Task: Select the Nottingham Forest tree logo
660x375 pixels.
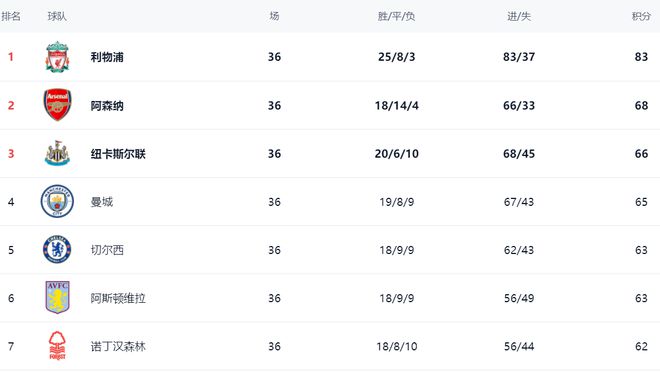Action: tap(57, 346)
